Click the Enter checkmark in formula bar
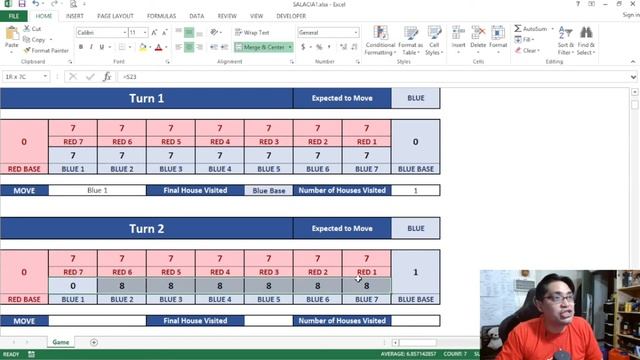This screenshot has width=640, height=360. [90, 76]
